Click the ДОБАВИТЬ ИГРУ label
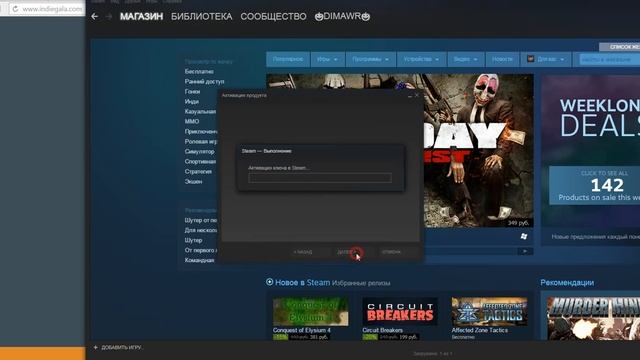 [x=121, y=347]
